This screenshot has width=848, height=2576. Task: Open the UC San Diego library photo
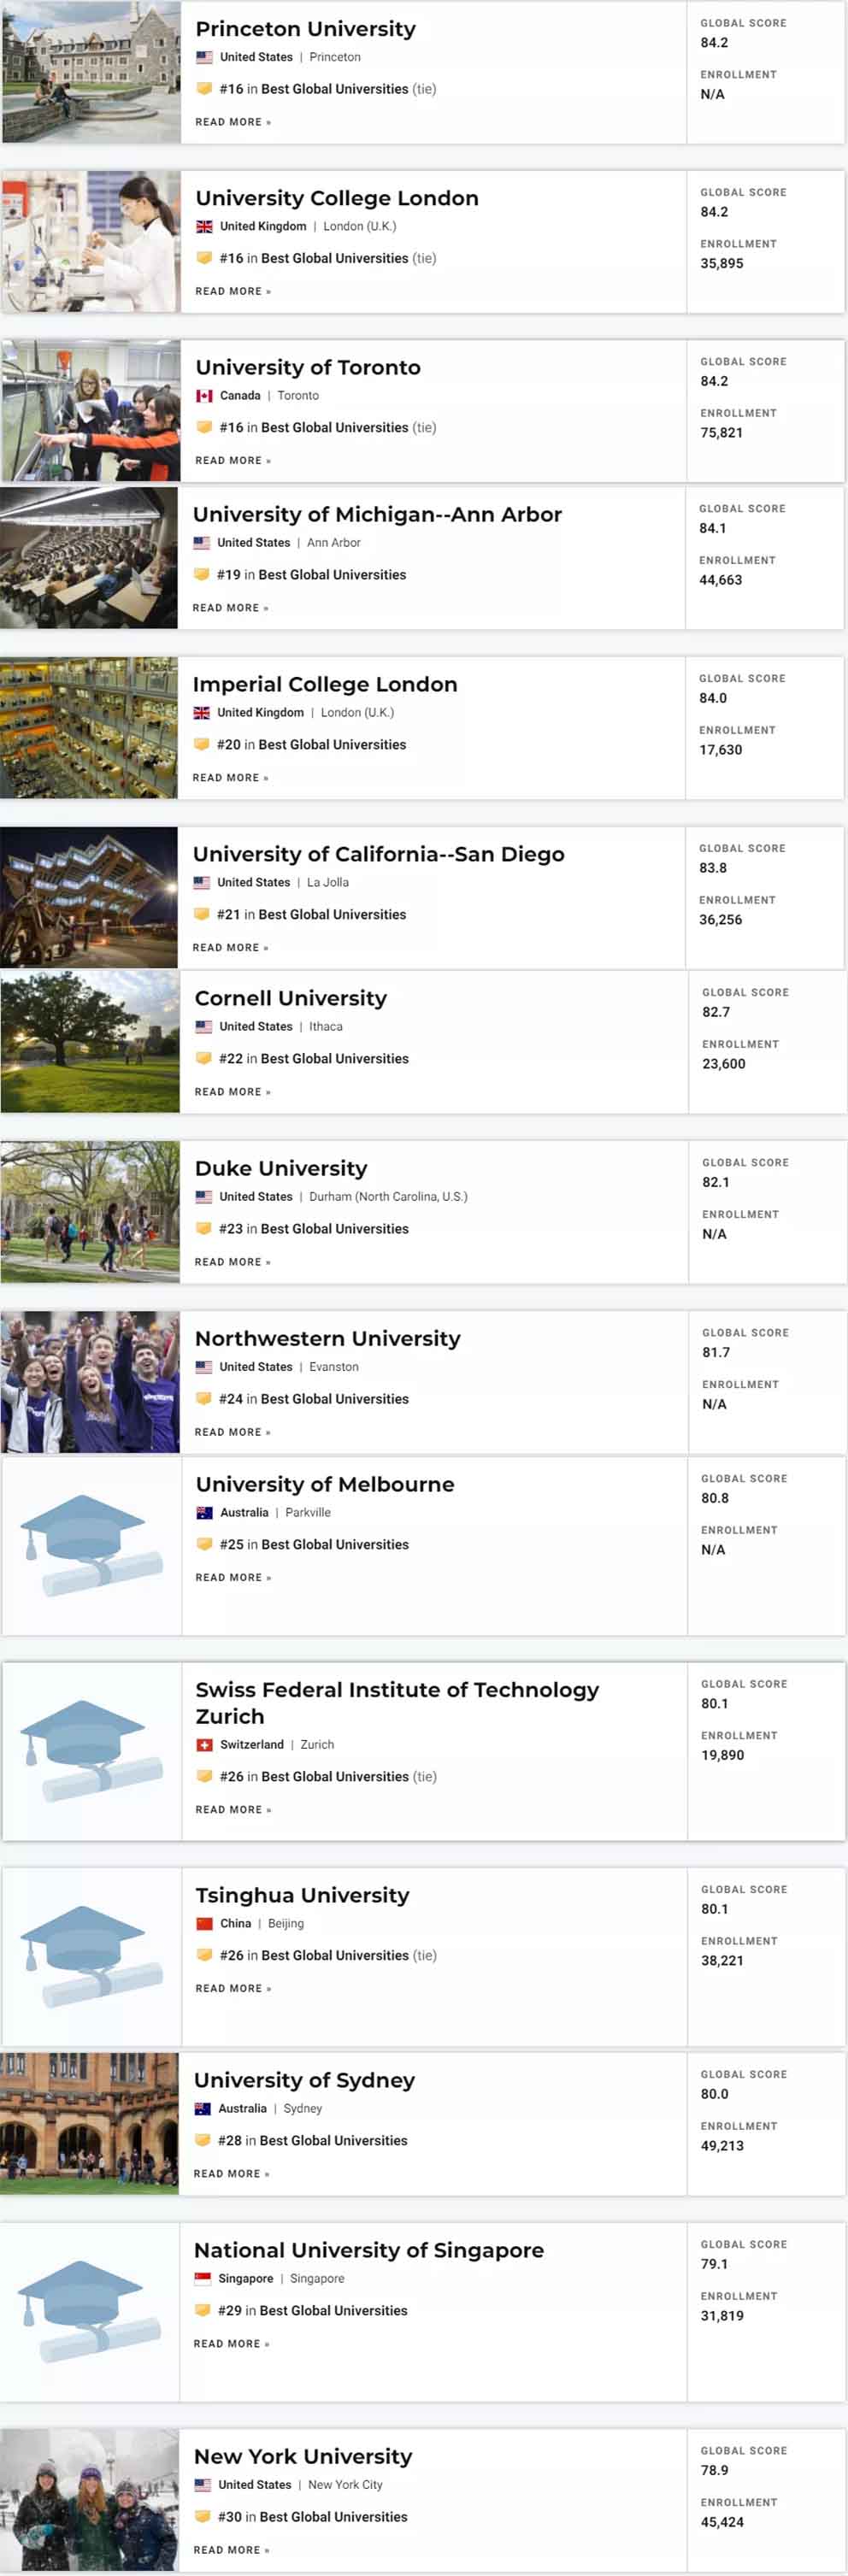tap(89, 897)
